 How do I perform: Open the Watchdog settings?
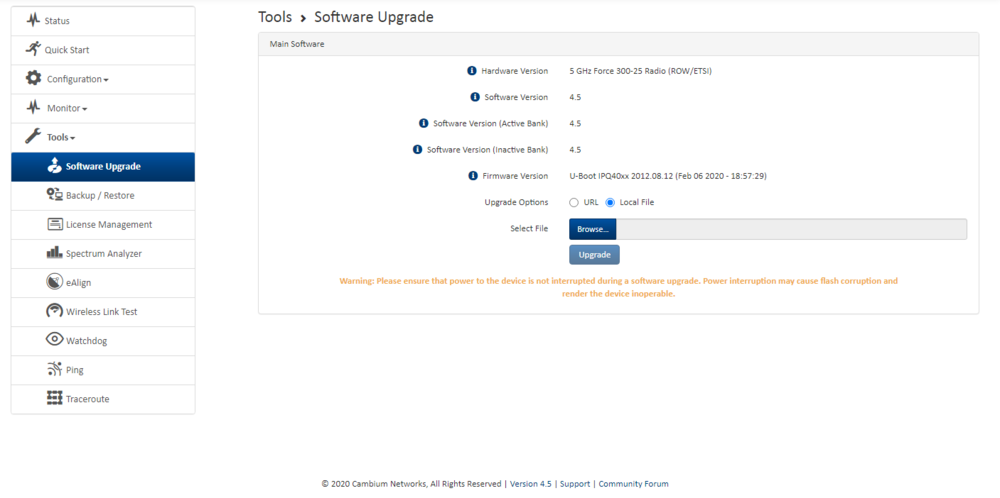pyautogui.click(x=103, y=341)
